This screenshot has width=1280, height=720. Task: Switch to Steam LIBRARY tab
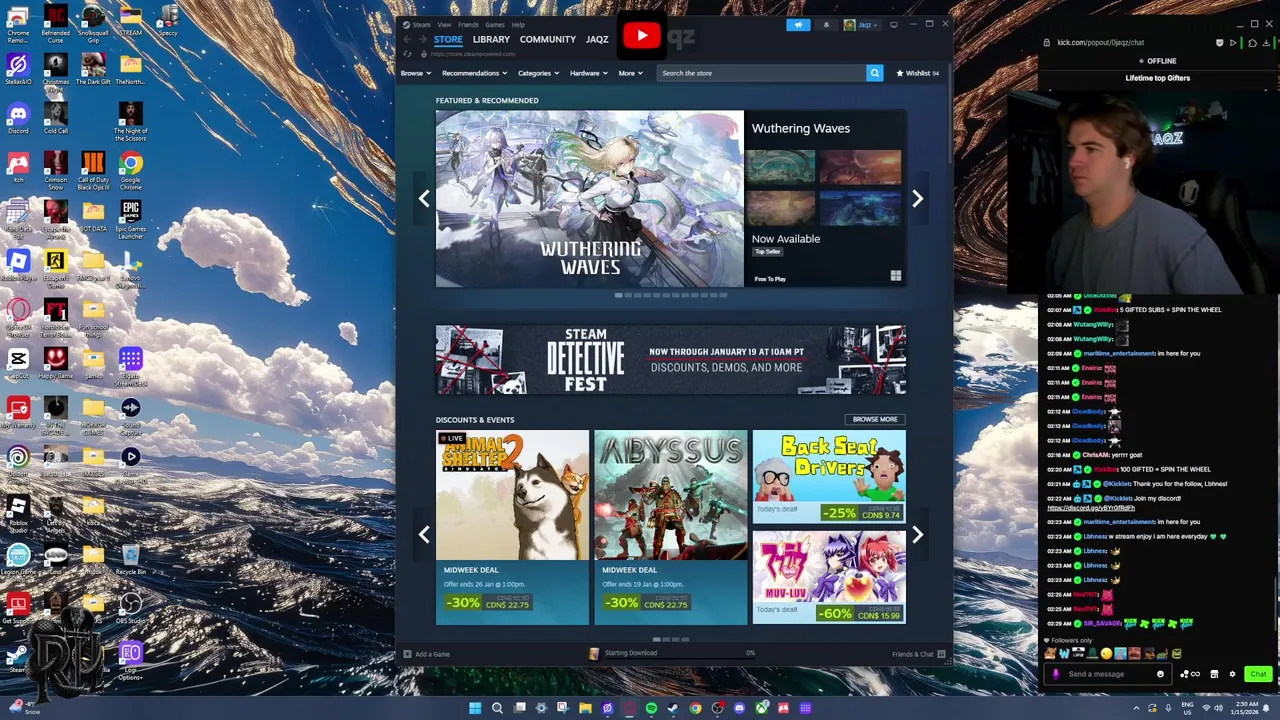point(491,39)
